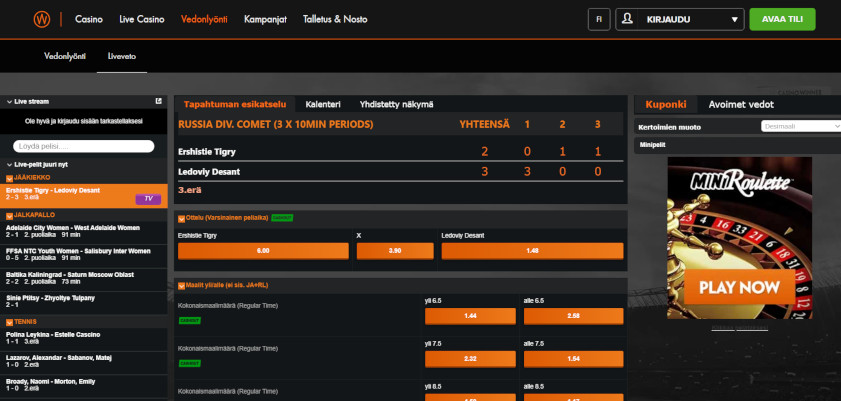Bet on Ershistie Tigry at 6.00

click(x=263, y=251)
